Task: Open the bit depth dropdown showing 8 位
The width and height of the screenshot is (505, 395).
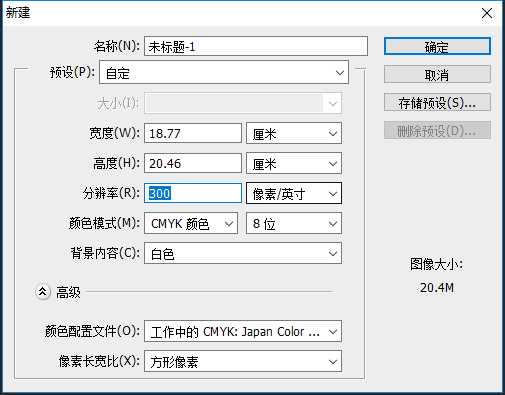Action: click(x=294, y=223)
